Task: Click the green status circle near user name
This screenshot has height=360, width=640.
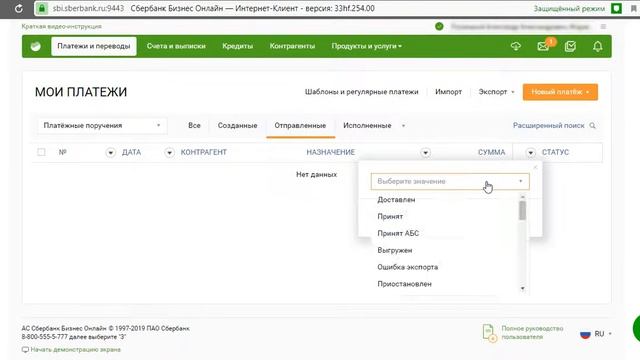Action: [439, 27]
